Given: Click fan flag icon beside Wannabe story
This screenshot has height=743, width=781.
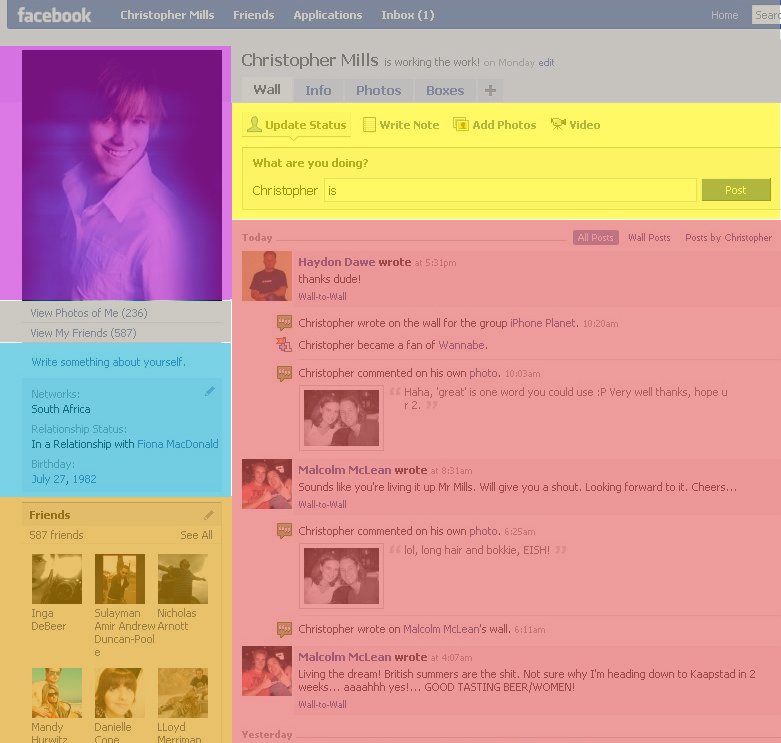Looking at the screenshot, I should coord(284,345).
